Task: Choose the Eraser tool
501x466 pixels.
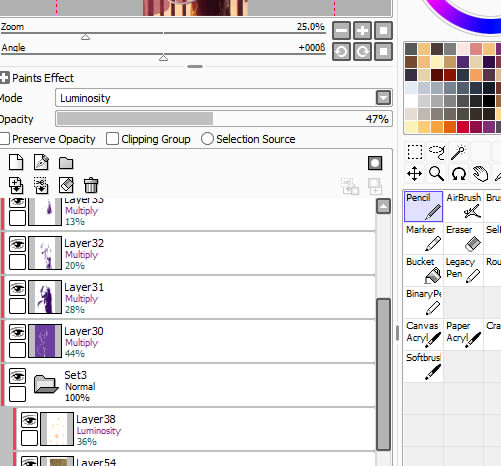Action: 463,239
